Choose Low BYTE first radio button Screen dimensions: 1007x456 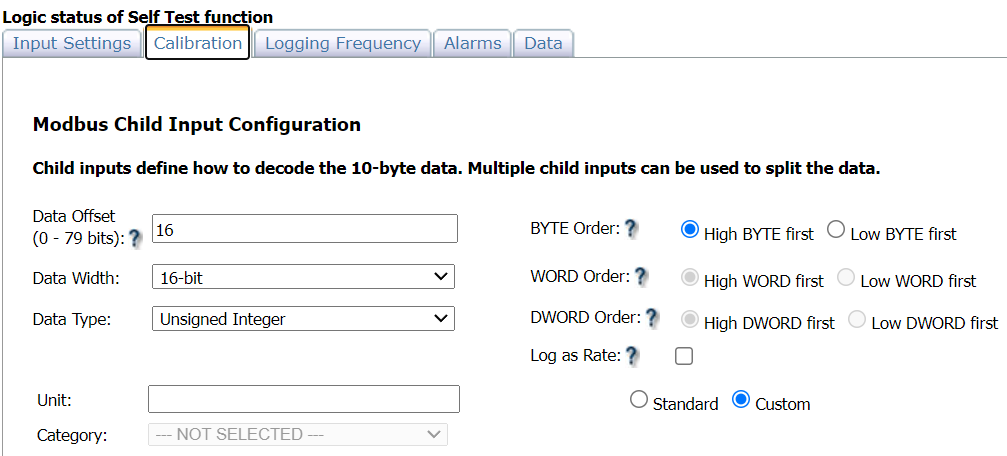tap(836, 229)
